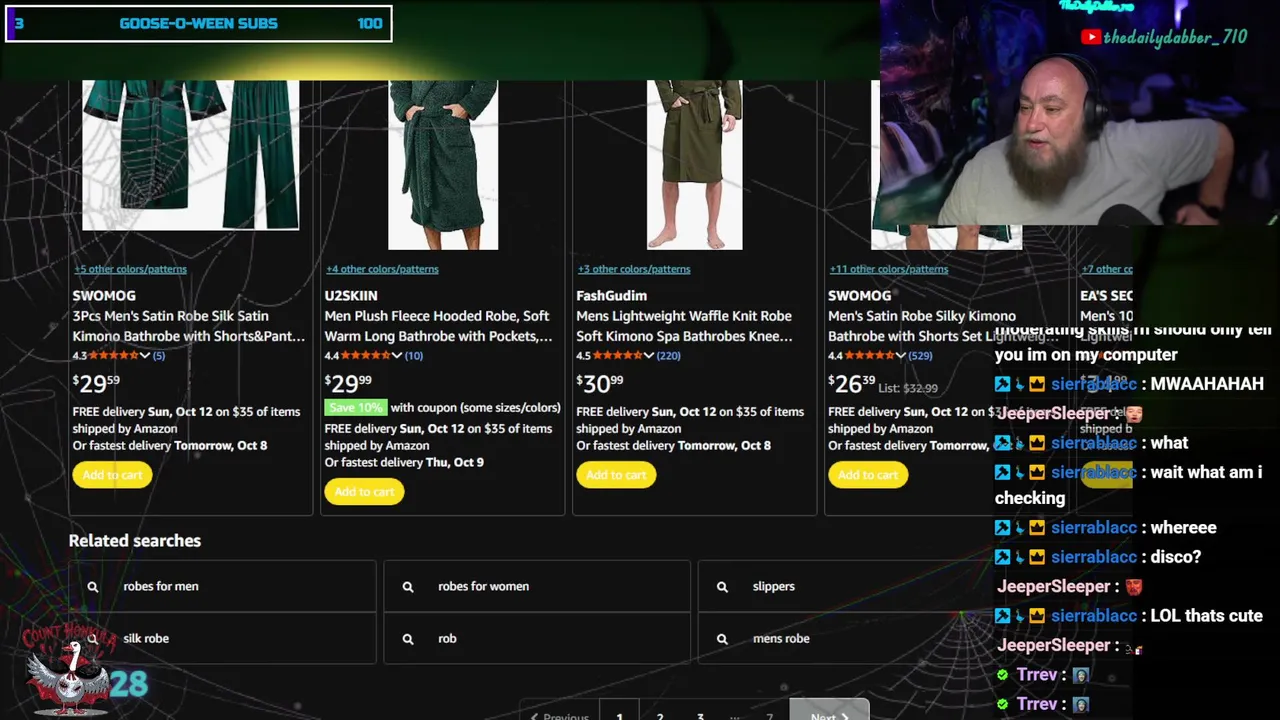Image resolution: width=1280 pixels, height=720 pixels.
Task: Click magnifier icon beside 'robes for women'
Action: coord(408,587)
